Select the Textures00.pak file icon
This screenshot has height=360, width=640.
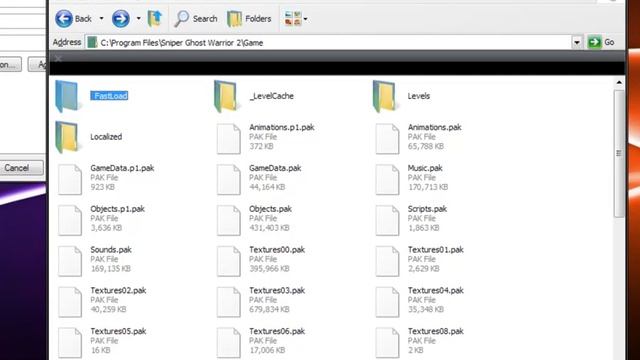pos(229,261)
